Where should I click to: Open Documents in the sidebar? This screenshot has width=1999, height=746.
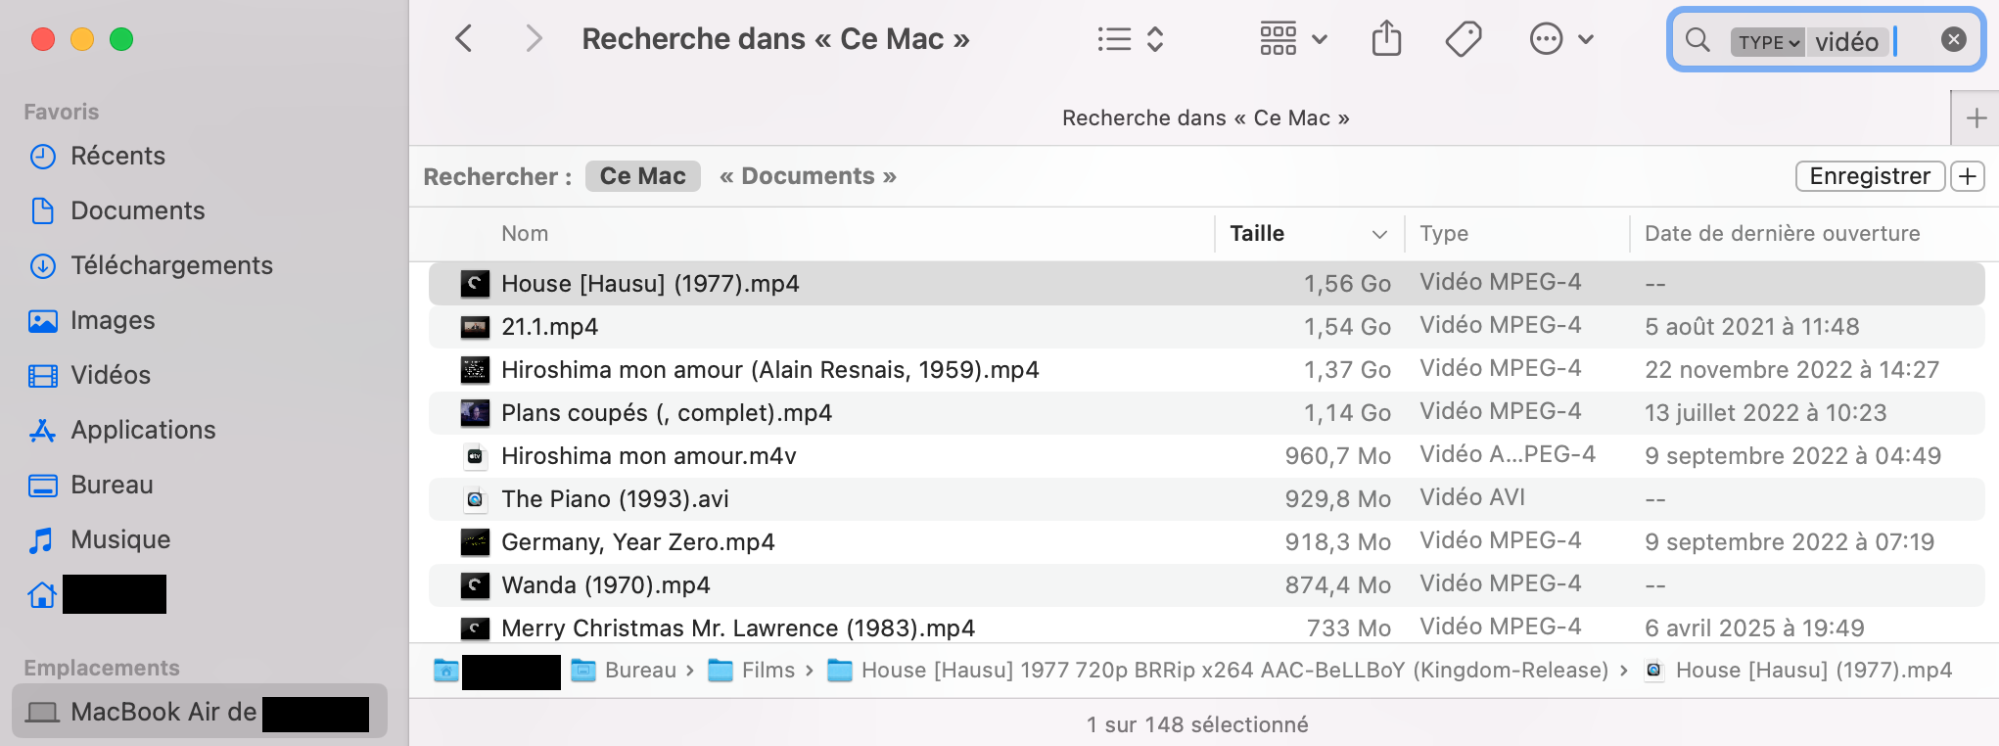(137, 211)
